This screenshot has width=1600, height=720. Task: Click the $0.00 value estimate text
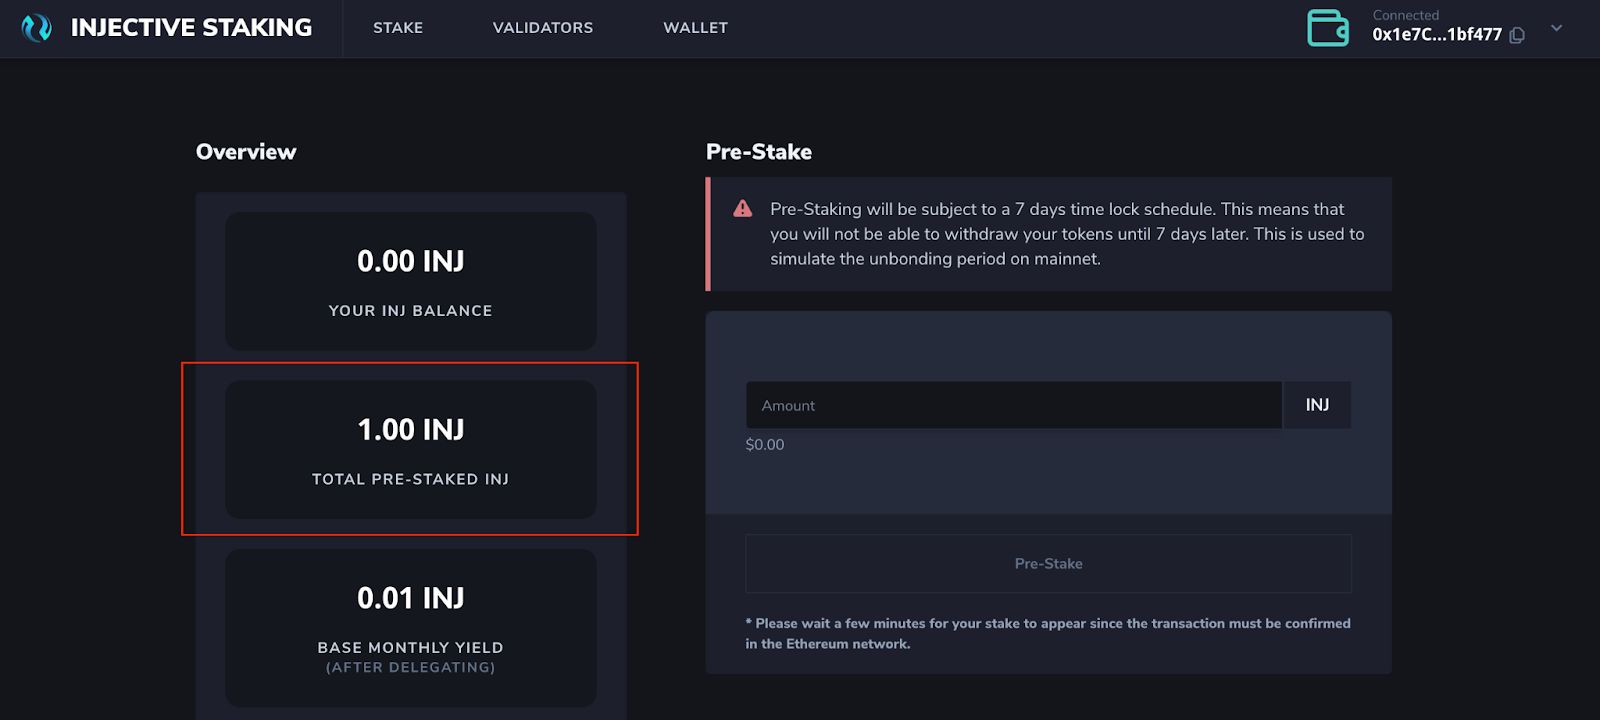[765, 445]
